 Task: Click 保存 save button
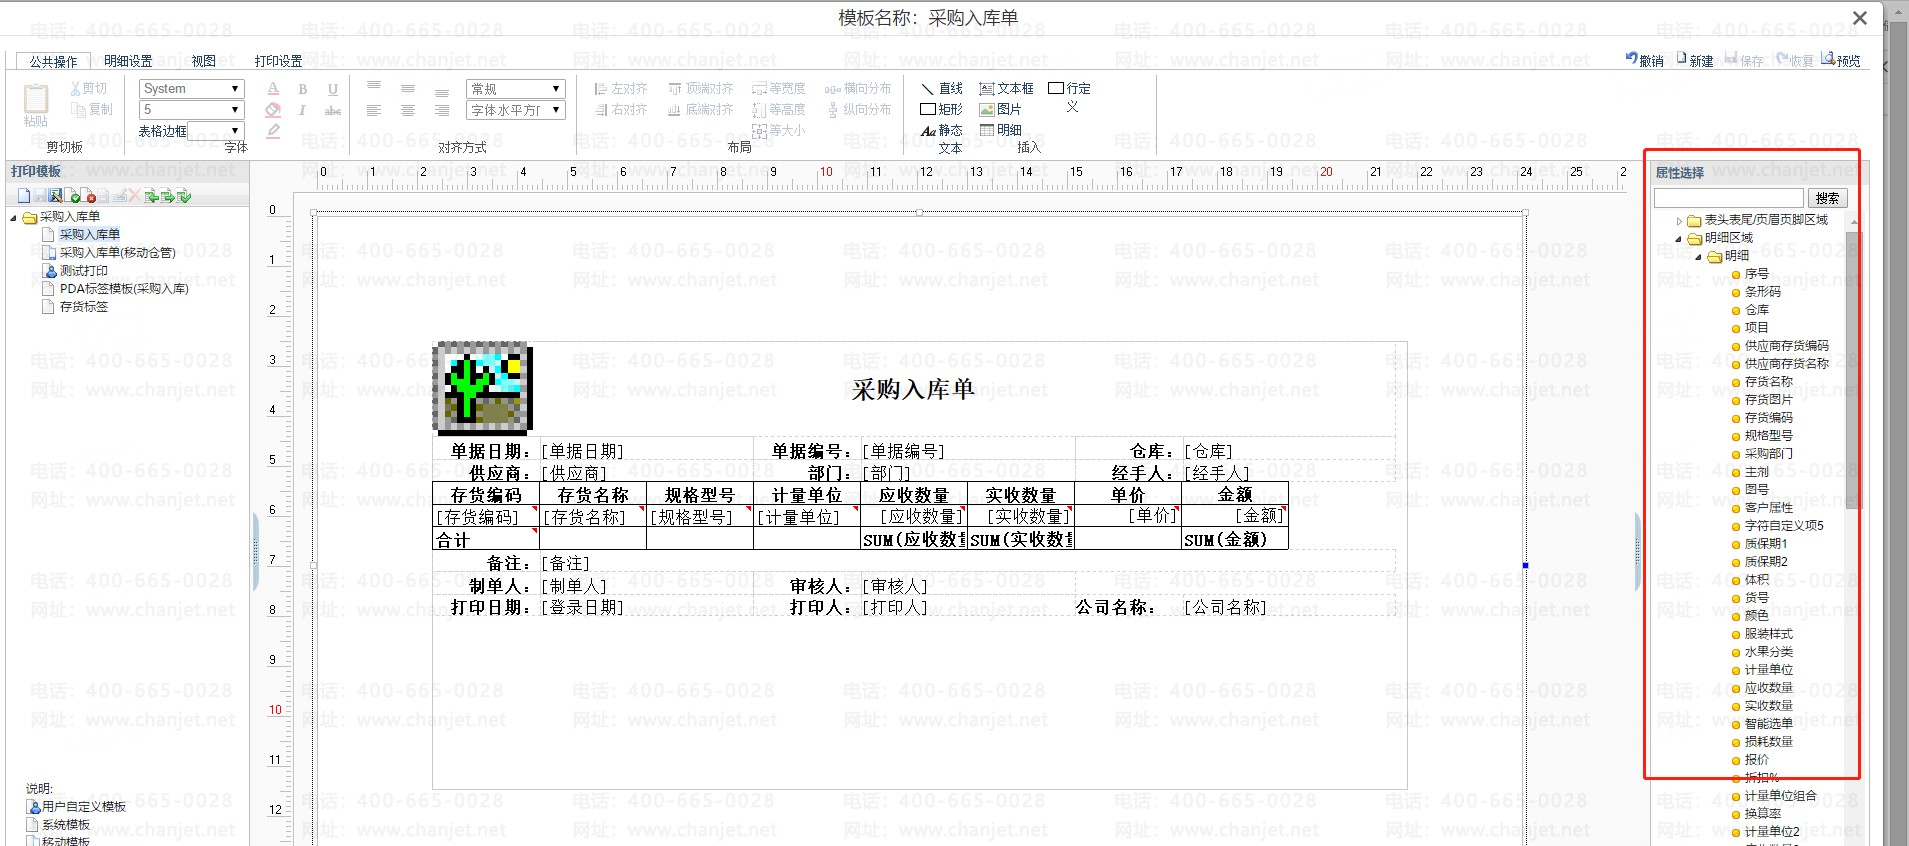pyautogui.click(x=1745, y=60)
